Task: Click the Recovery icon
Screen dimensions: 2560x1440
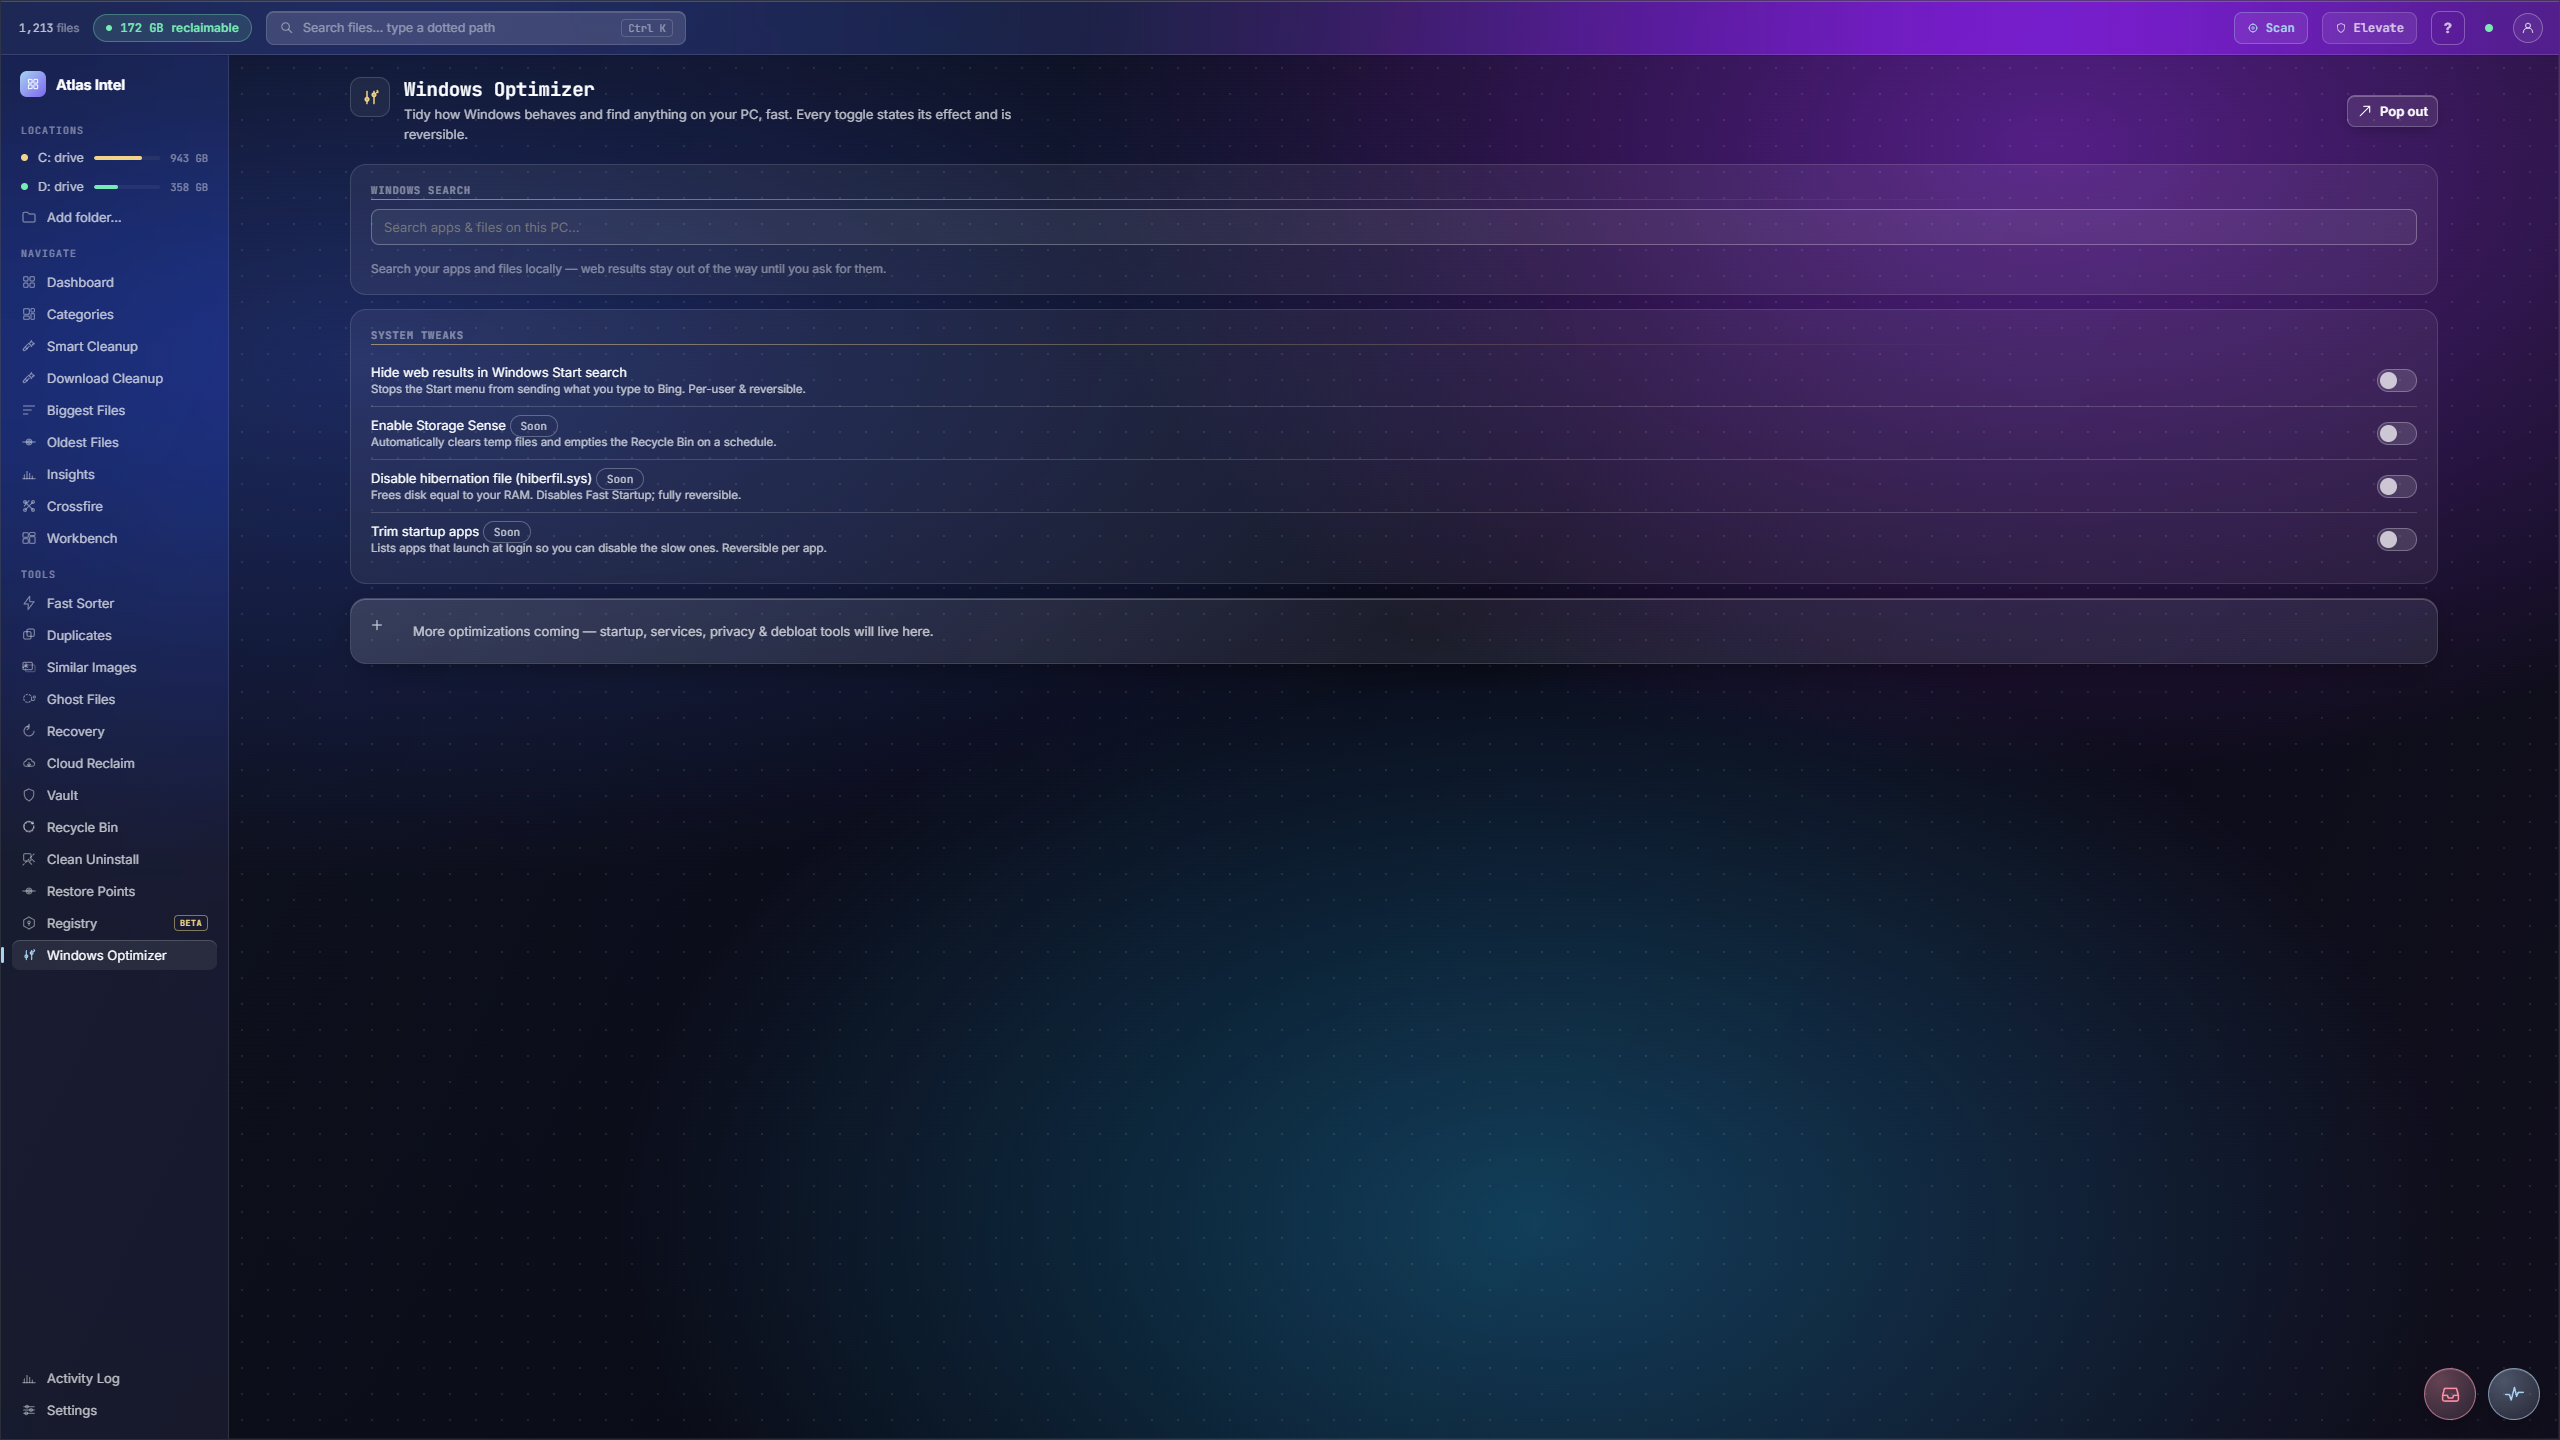Action: (29, 732)
